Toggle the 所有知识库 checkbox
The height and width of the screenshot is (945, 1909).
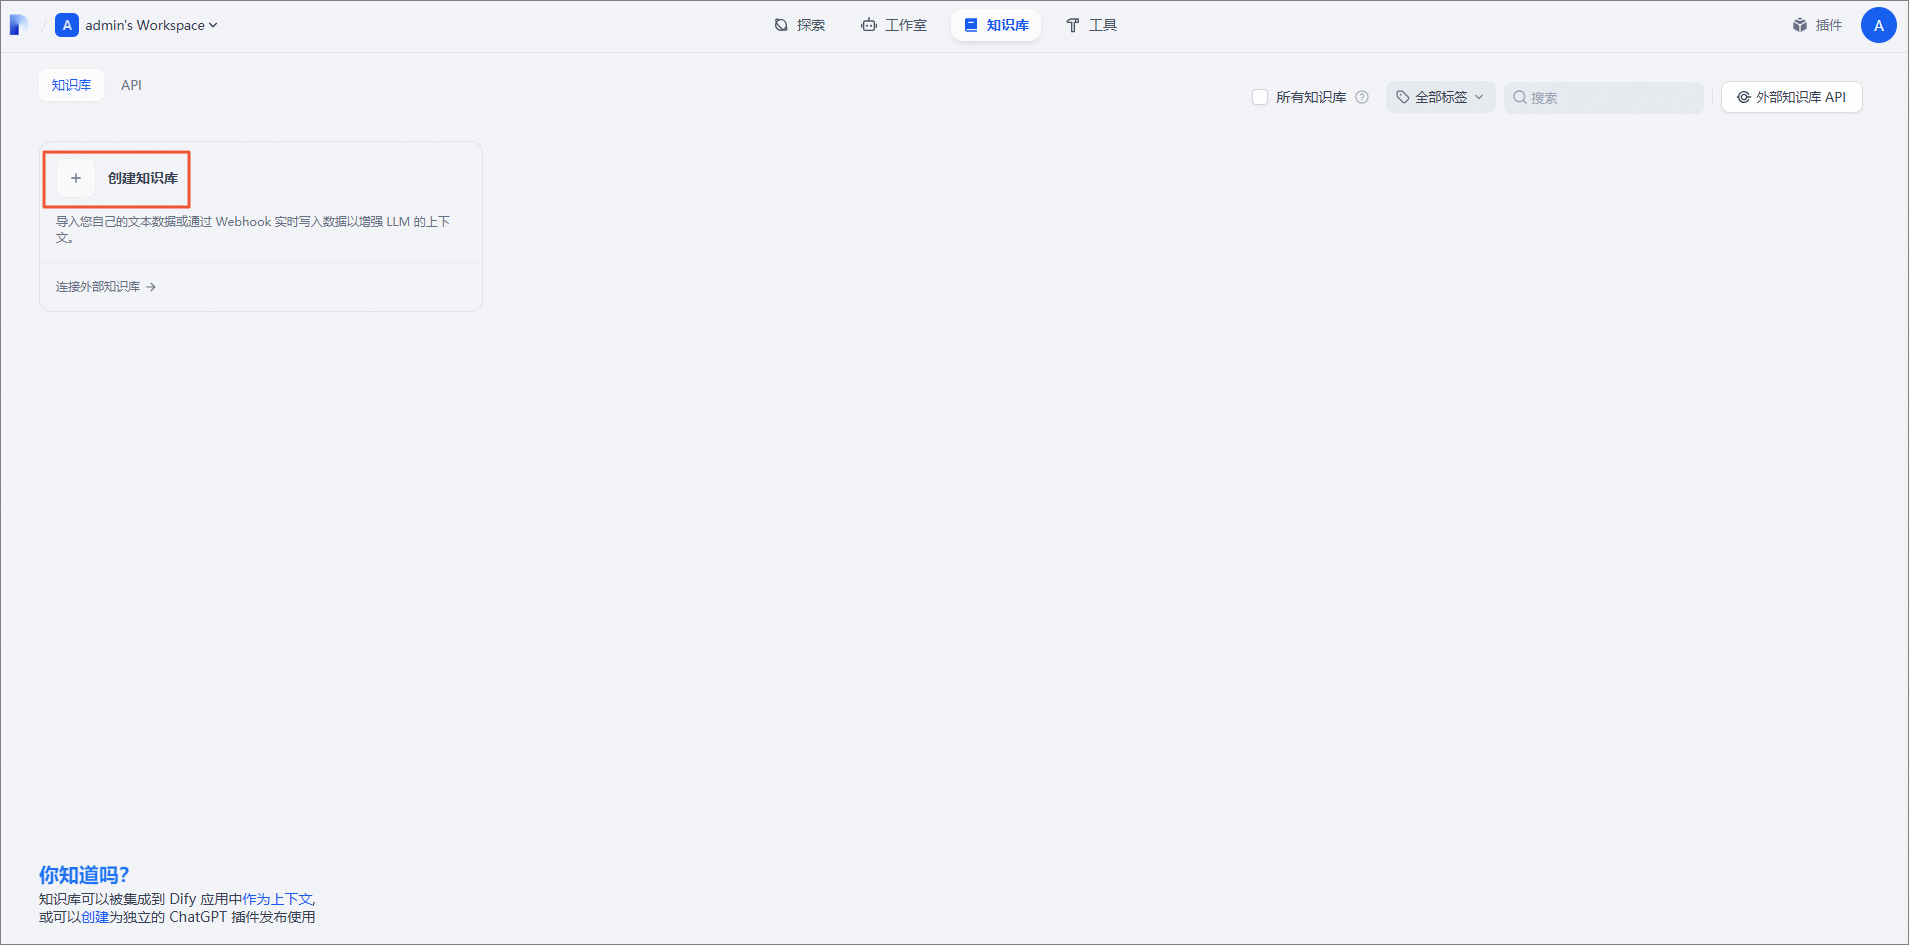point(1260,97)
